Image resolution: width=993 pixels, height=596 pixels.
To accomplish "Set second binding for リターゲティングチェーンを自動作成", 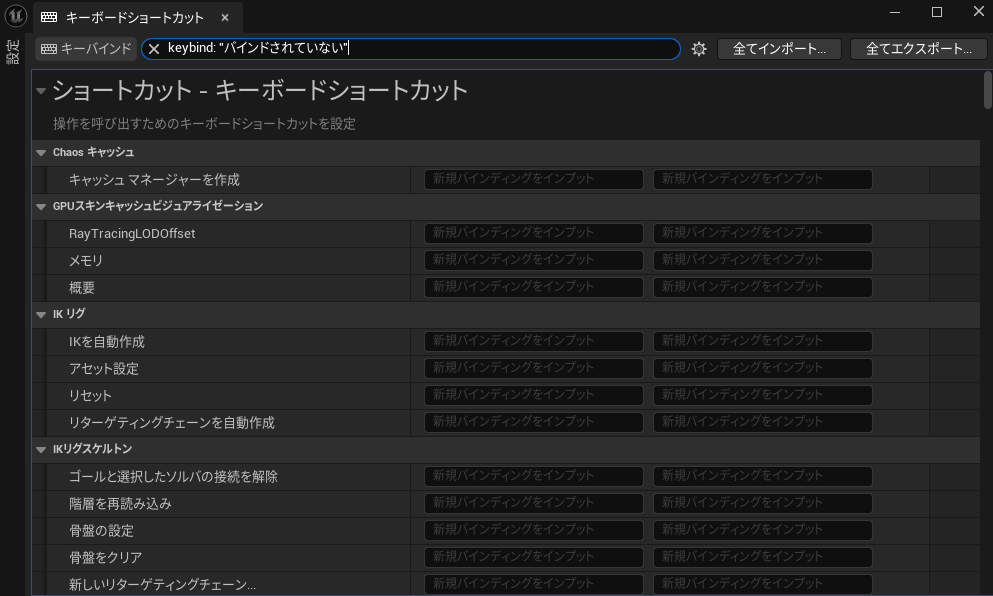I will point(762,422).
